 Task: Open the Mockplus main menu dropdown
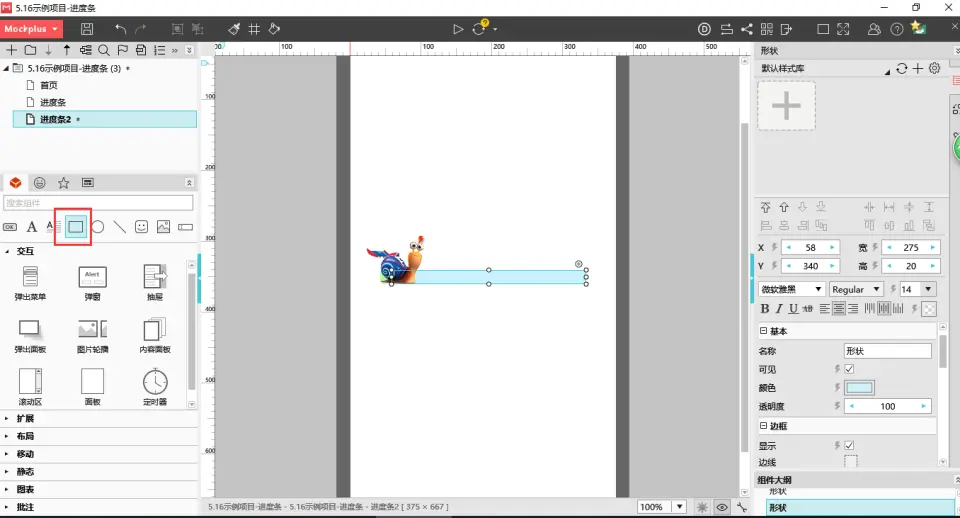coord(31,29)
